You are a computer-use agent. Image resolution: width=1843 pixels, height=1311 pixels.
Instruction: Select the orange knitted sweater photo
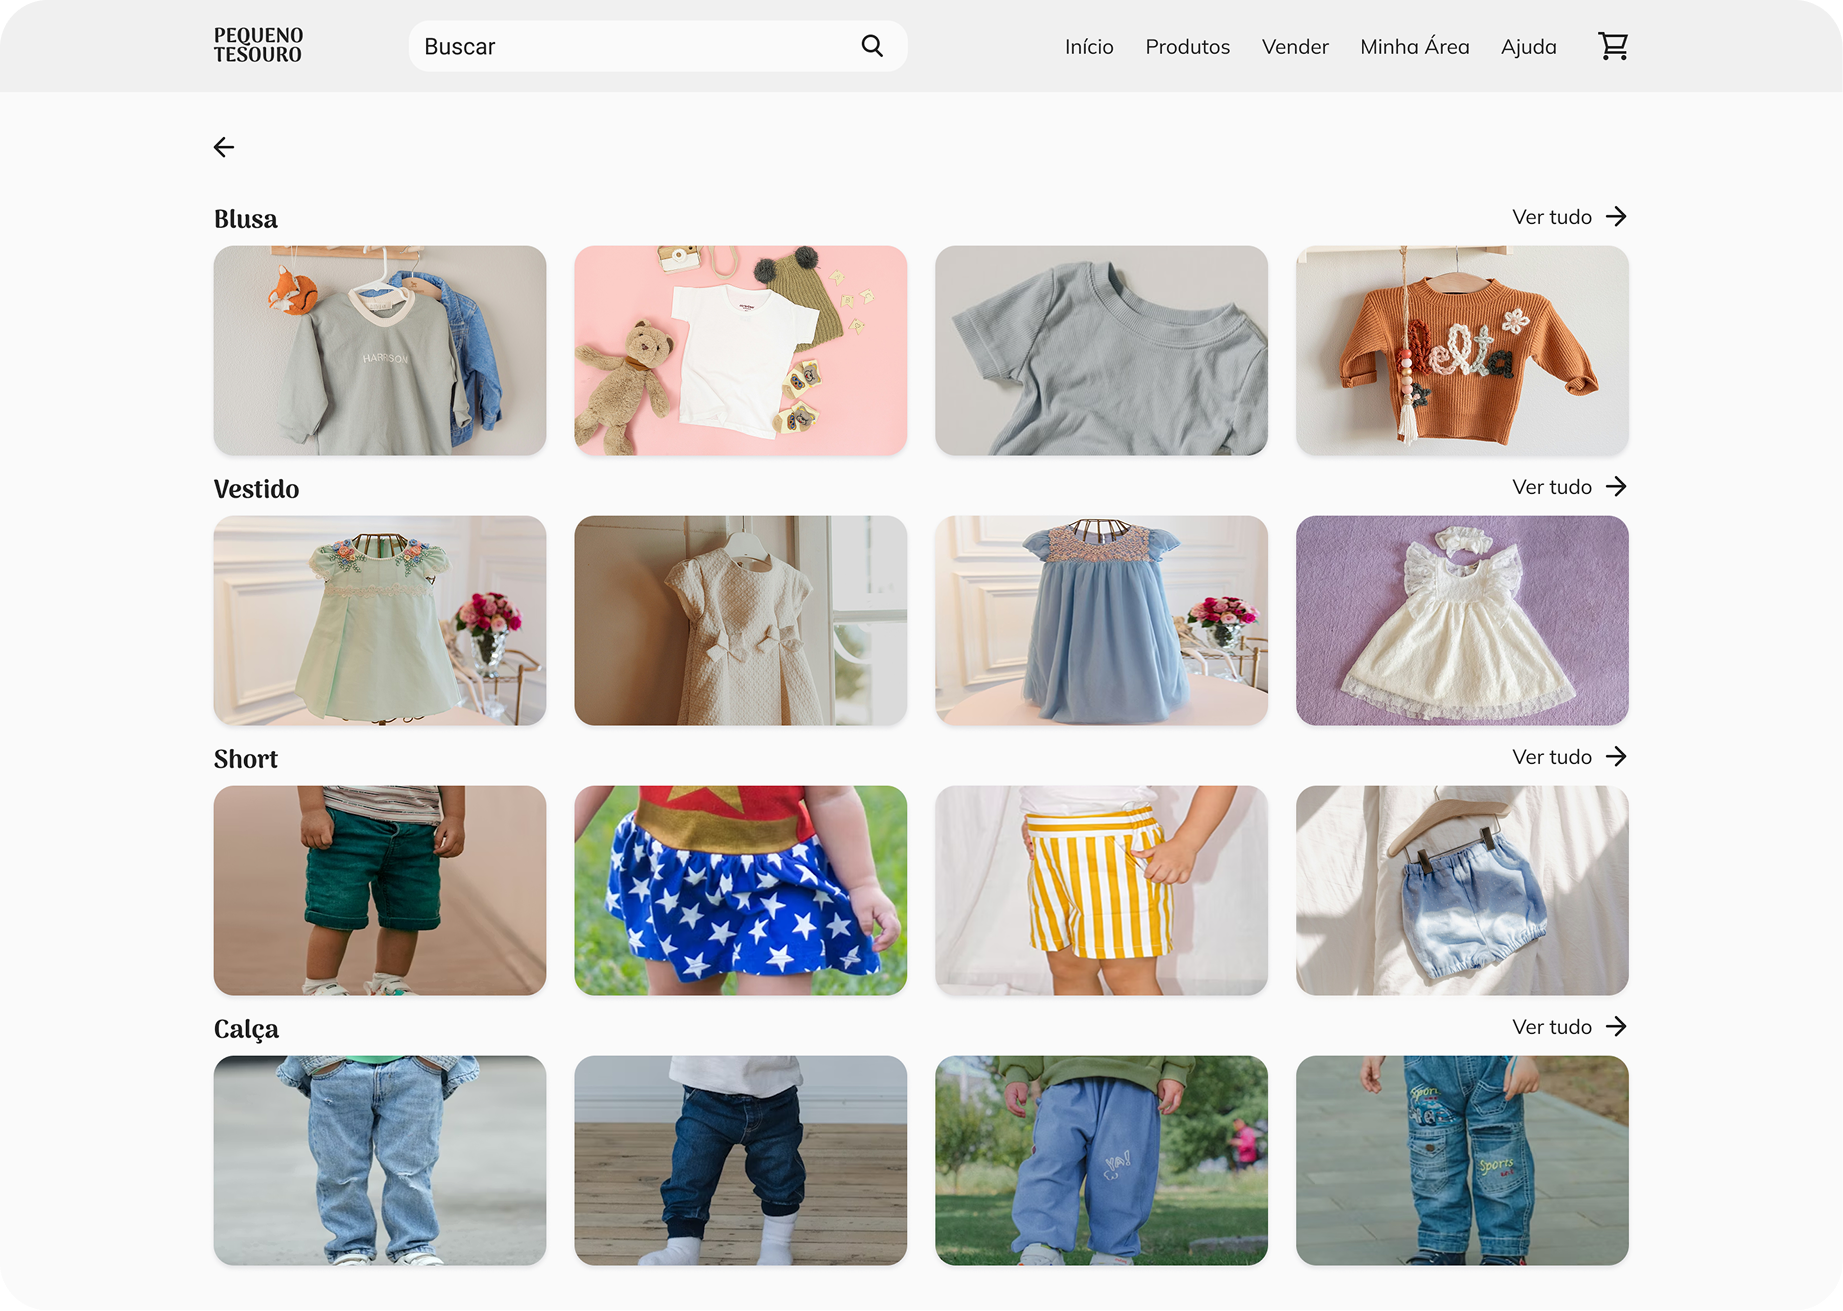[x=1461, y=351]
